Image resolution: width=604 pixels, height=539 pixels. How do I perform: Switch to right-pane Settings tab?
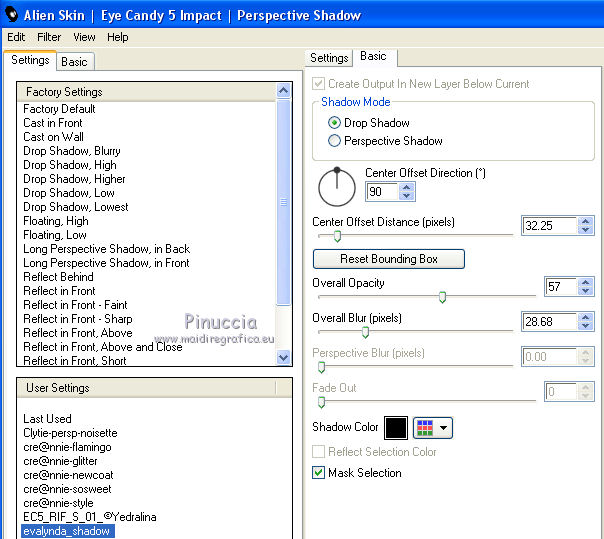[329, 58]
